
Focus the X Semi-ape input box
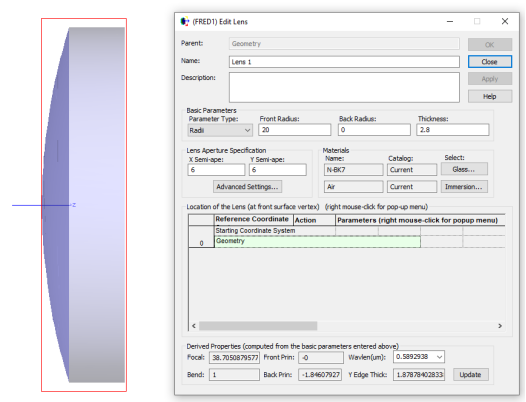(x=216, y=170)
